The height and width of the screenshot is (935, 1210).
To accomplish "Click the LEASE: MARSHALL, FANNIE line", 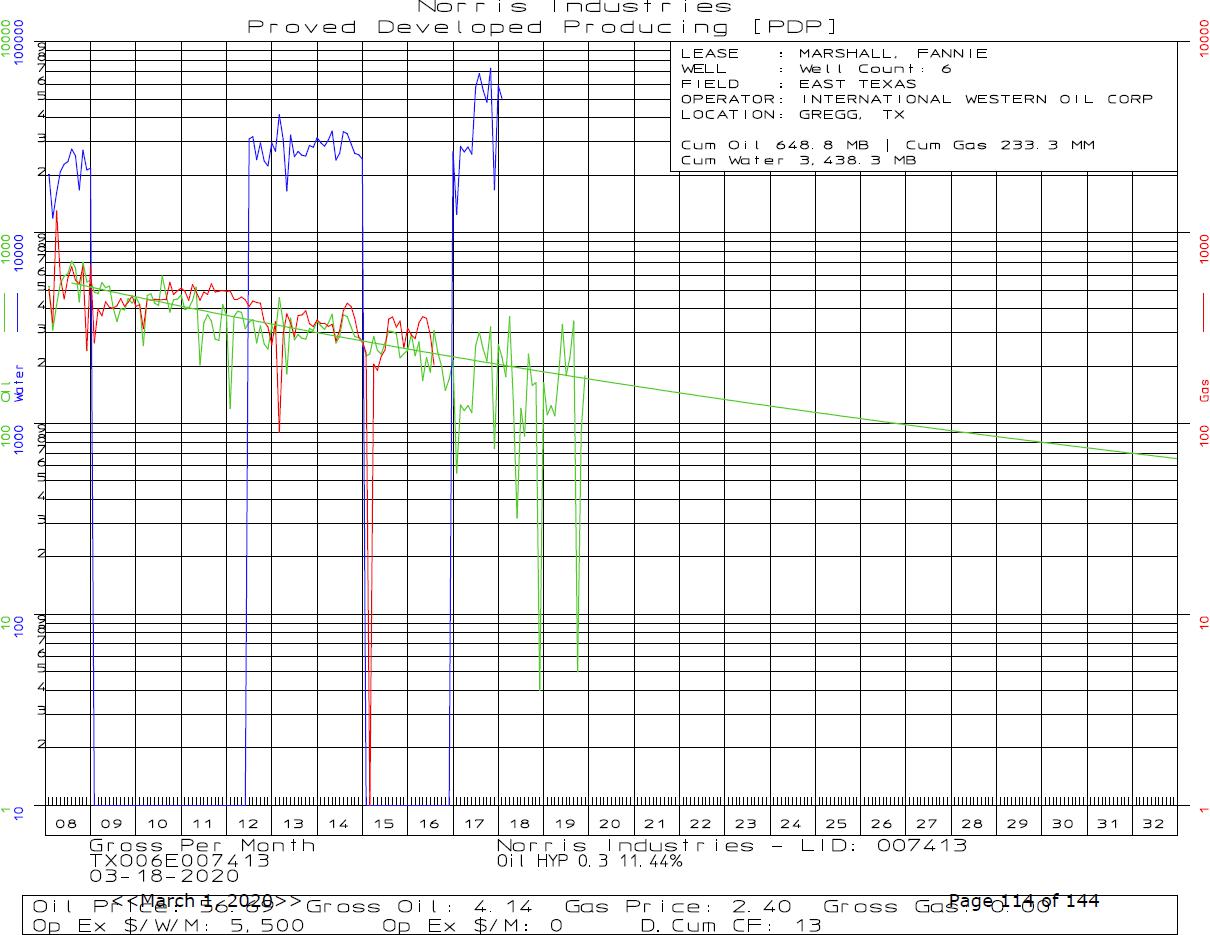I will coord(834,54).
